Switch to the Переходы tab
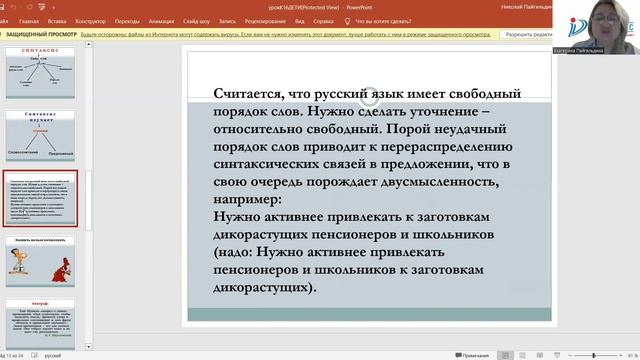640x360 pixels. click(127, 21)
